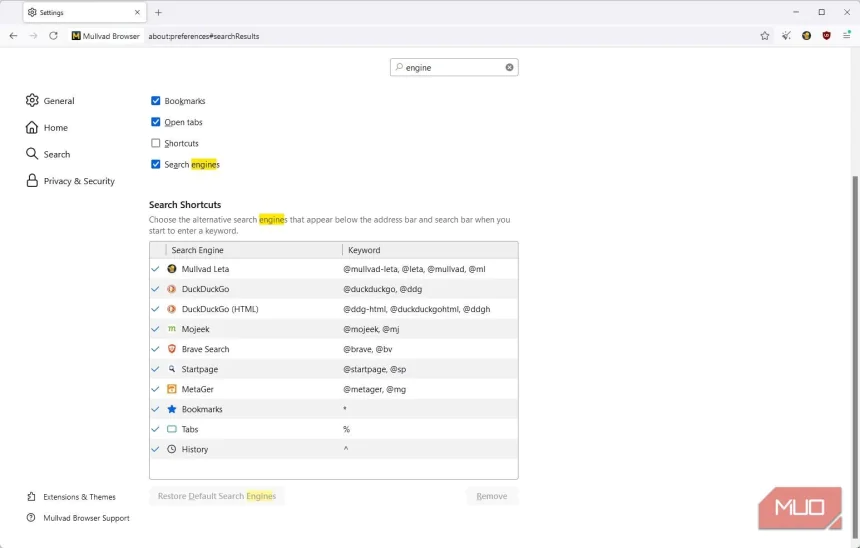
Task: Click the New Identity broom icon
Action: [x=786, y=36]
